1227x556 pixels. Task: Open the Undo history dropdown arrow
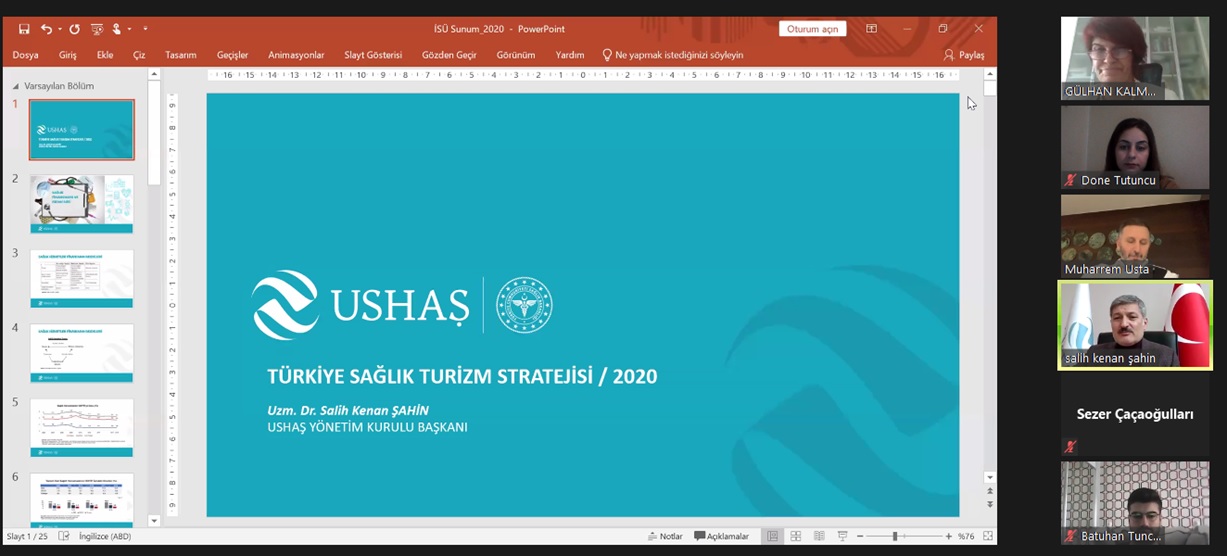click(x=60, y=29)
